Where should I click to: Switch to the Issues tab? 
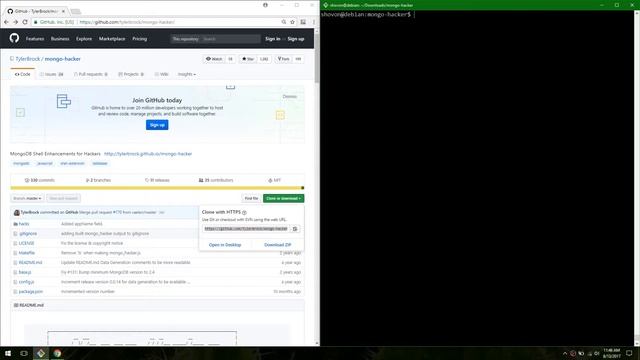coord(51,74)
